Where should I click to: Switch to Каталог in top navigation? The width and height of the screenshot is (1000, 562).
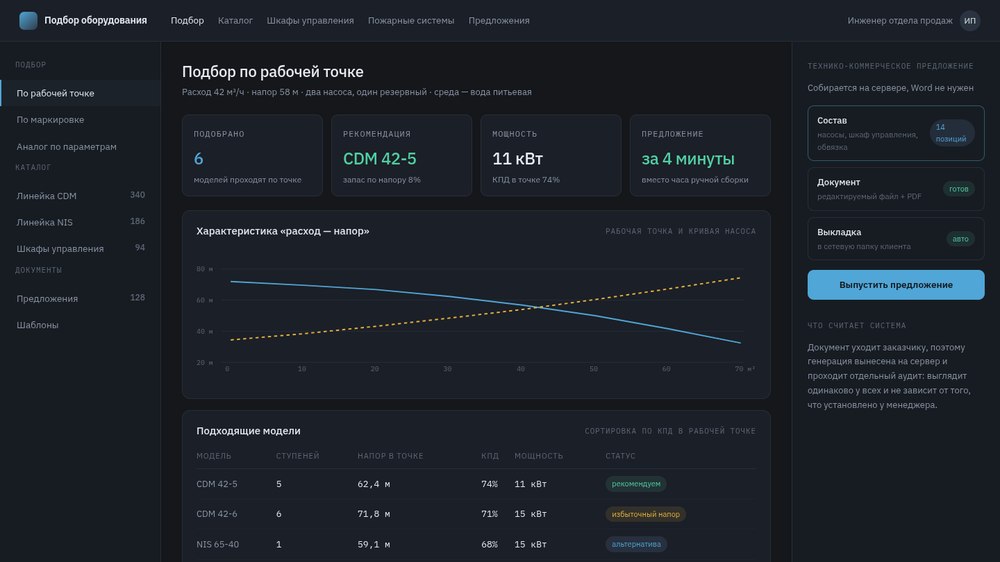[235, 20]
